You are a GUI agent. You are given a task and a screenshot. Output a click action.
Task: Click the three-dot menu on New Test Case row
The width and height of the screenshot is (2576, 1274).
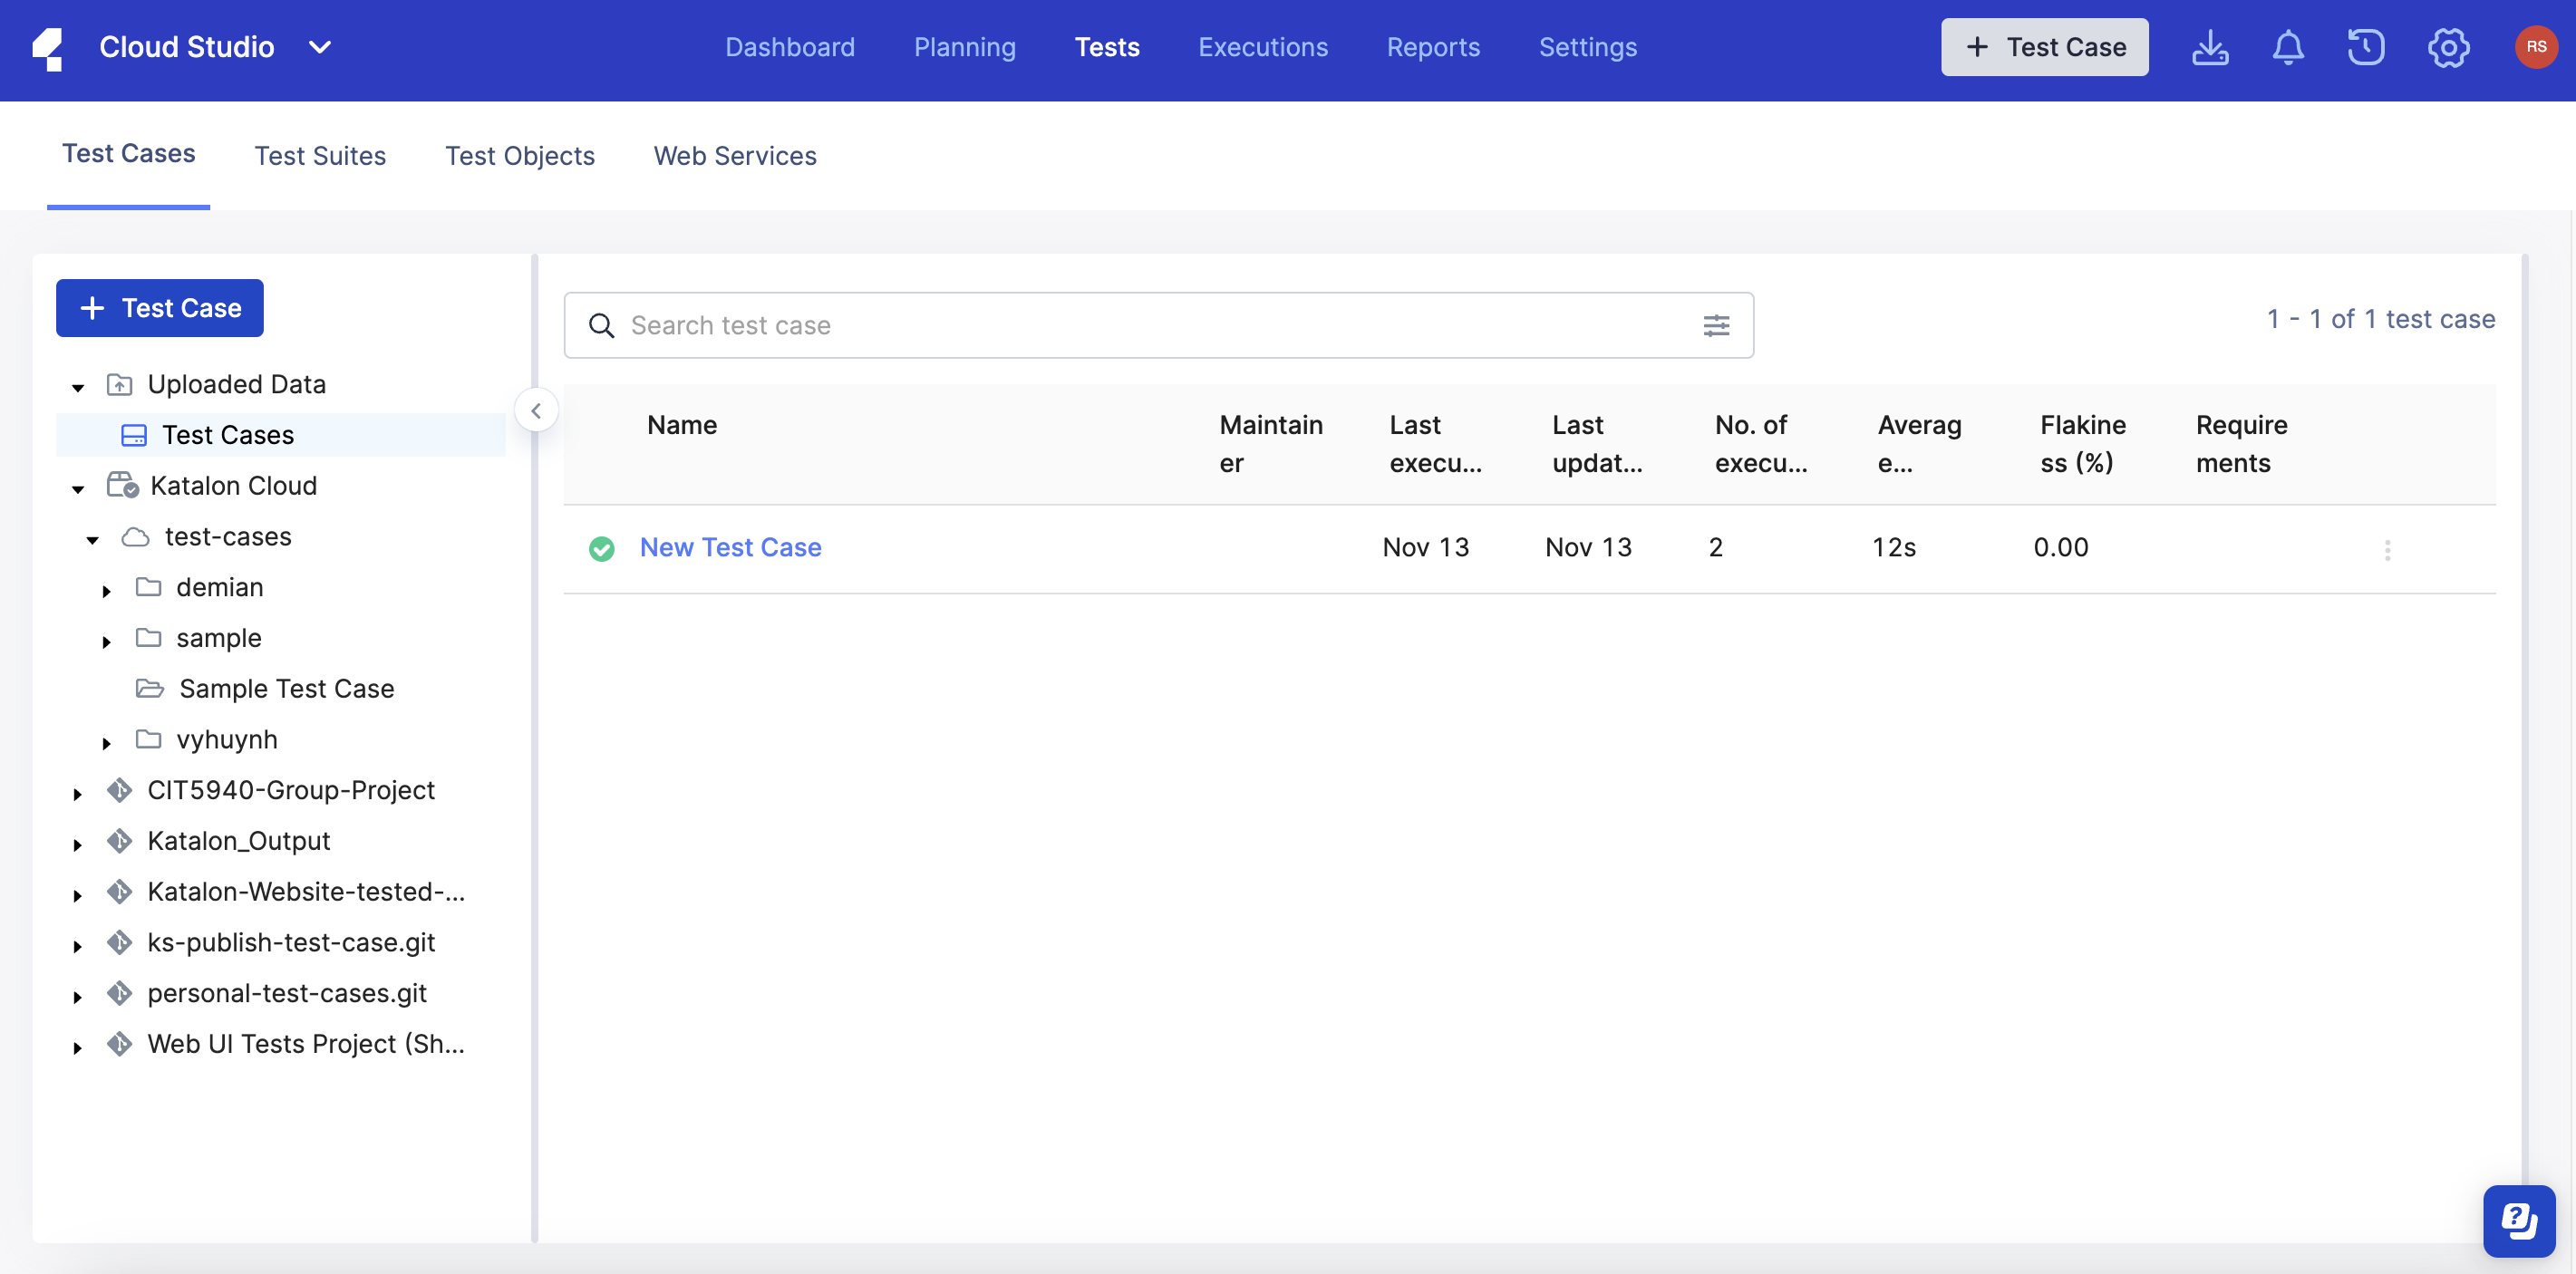[2390, 546]
